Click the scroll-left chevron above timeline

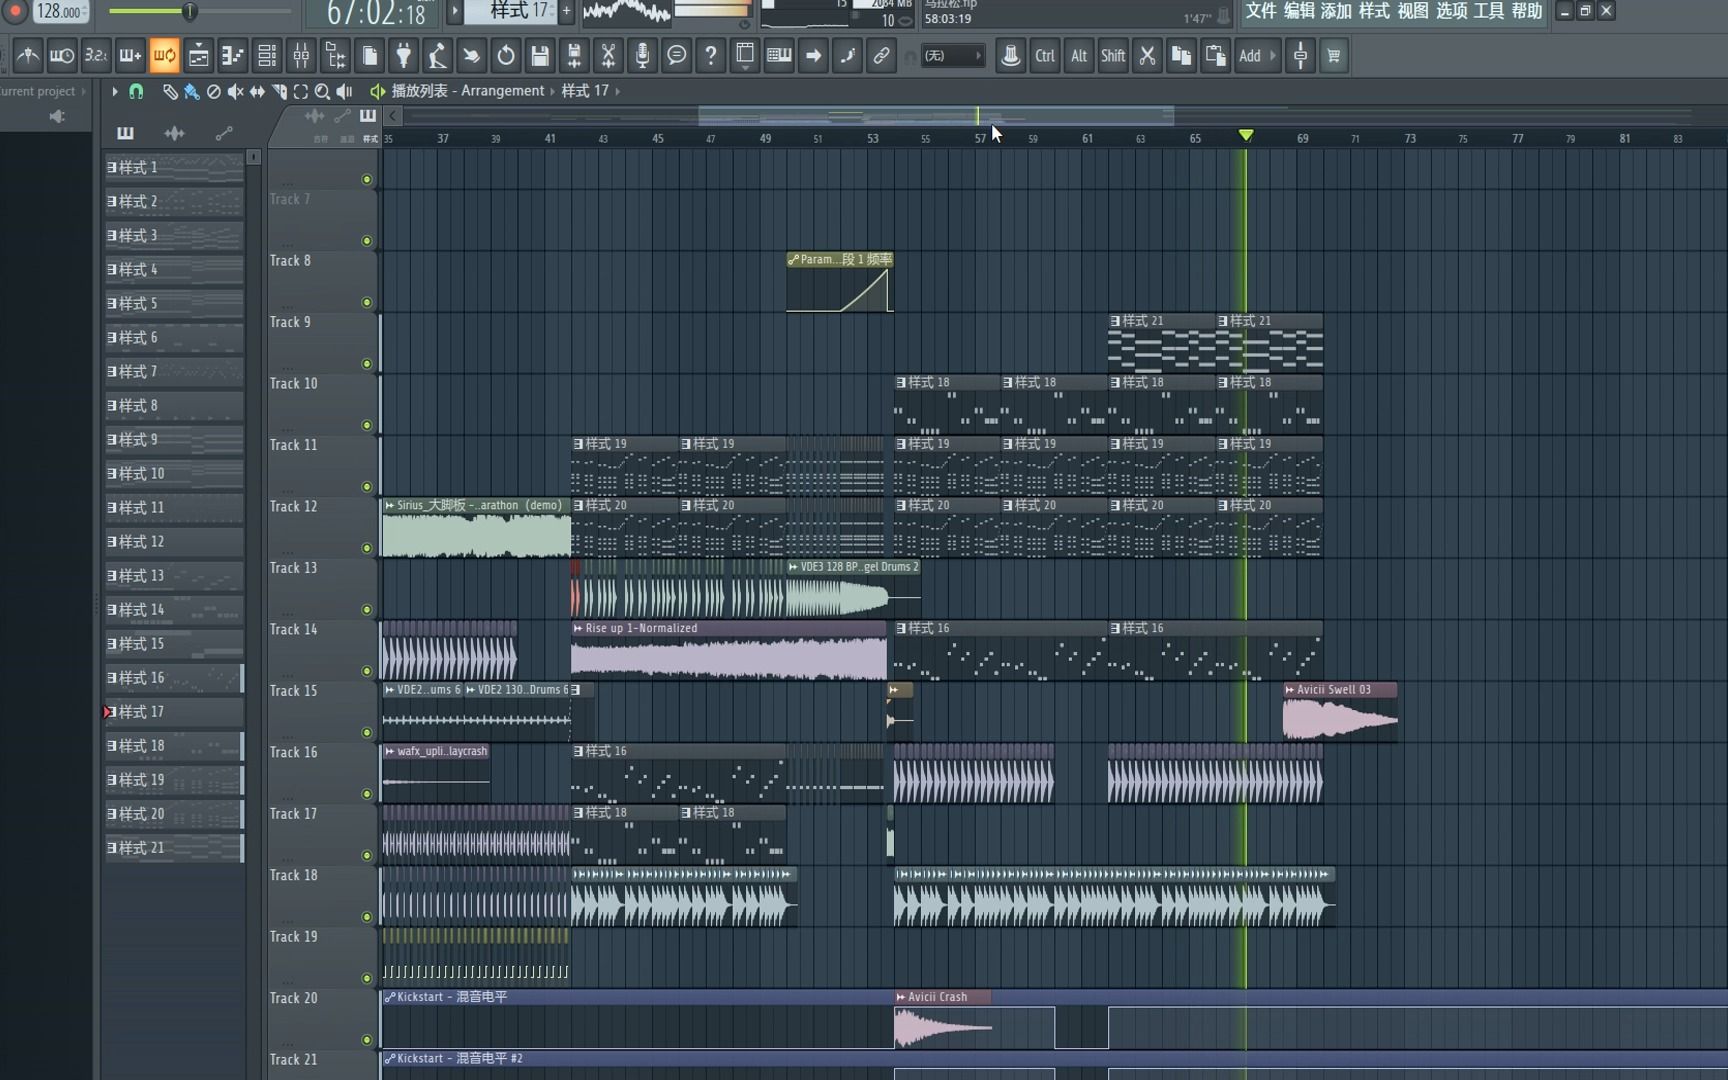pyautogui.click(x=393, y=116)
